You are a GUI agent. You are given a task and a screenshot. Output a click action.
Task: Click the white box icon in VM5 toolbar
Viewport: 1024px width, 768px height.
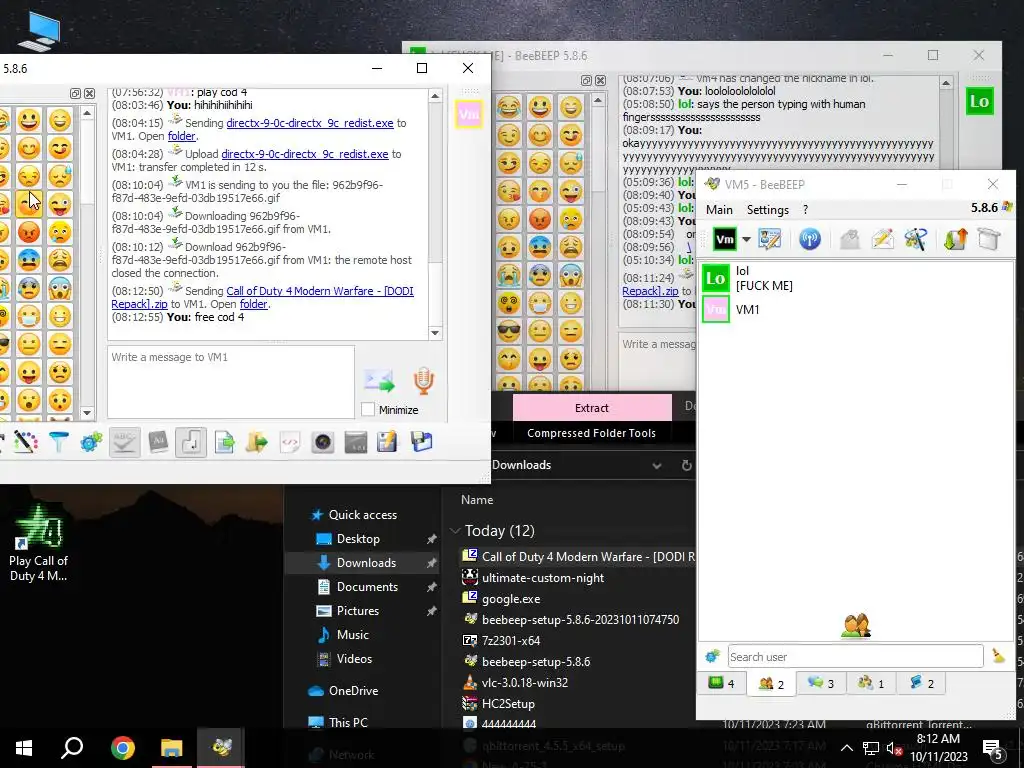click(989, 239)
